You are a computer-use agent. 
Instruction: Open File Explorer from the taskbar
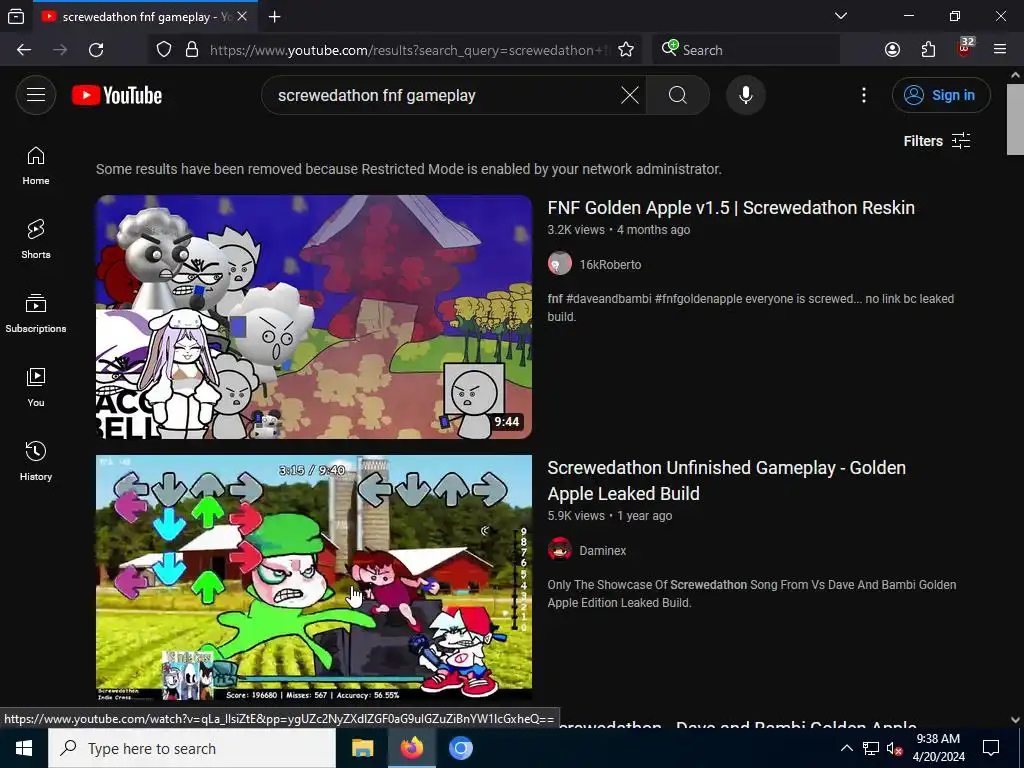(x=362, y=748)
